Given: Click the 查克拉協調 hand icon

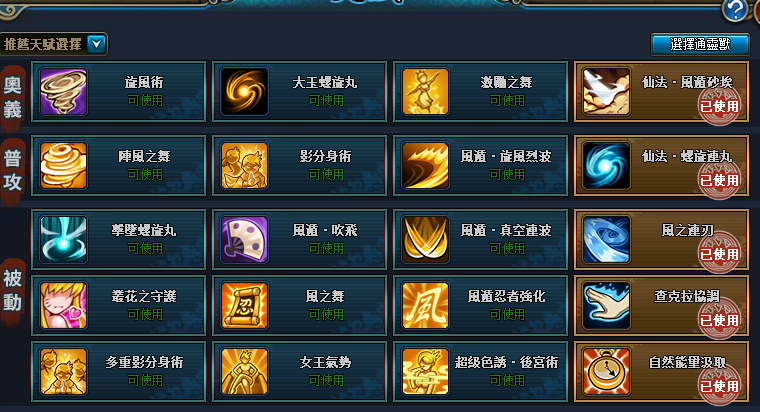Looking at the screenshot, I should (606, 305).
